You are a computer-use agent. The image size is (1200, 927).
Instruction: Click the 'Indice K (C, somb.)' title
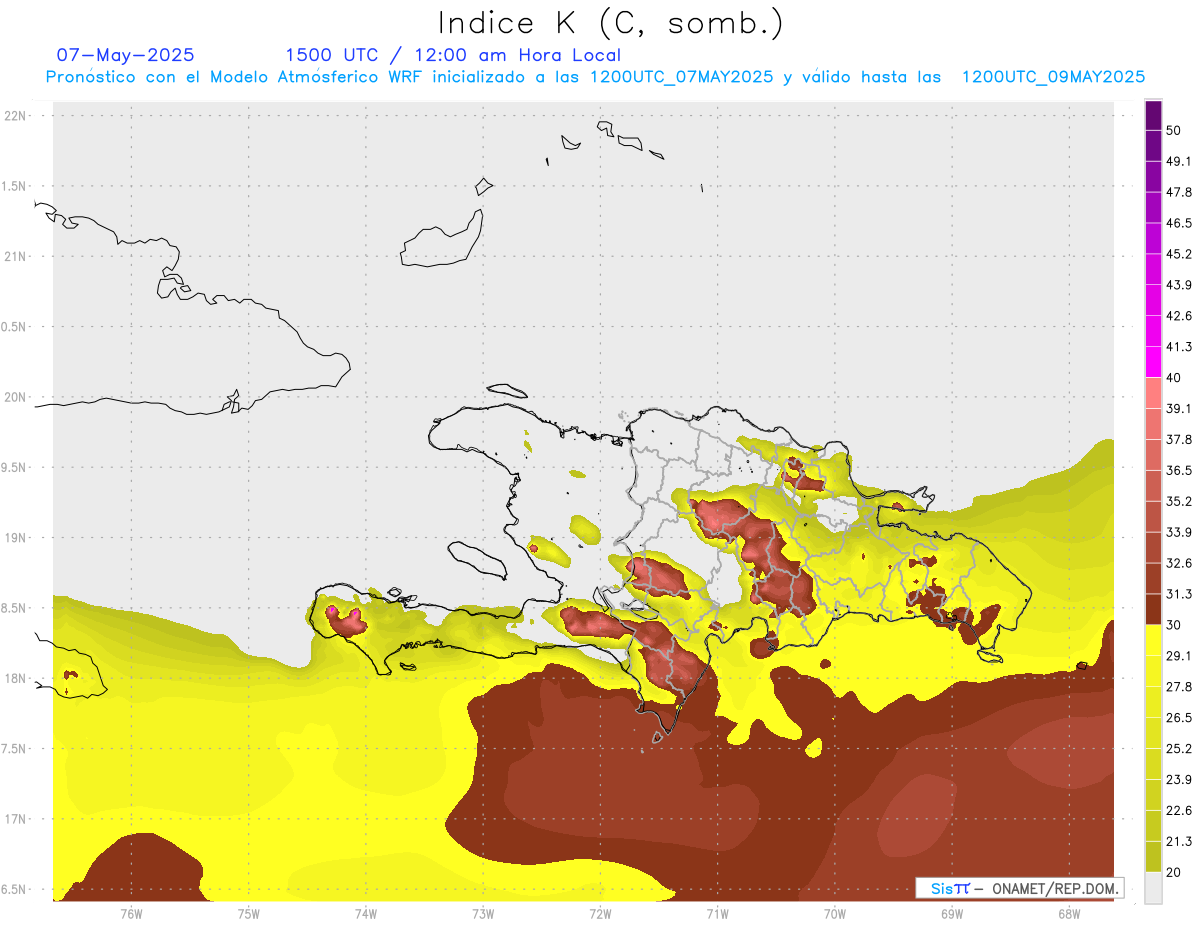click(x=610, y=23)
